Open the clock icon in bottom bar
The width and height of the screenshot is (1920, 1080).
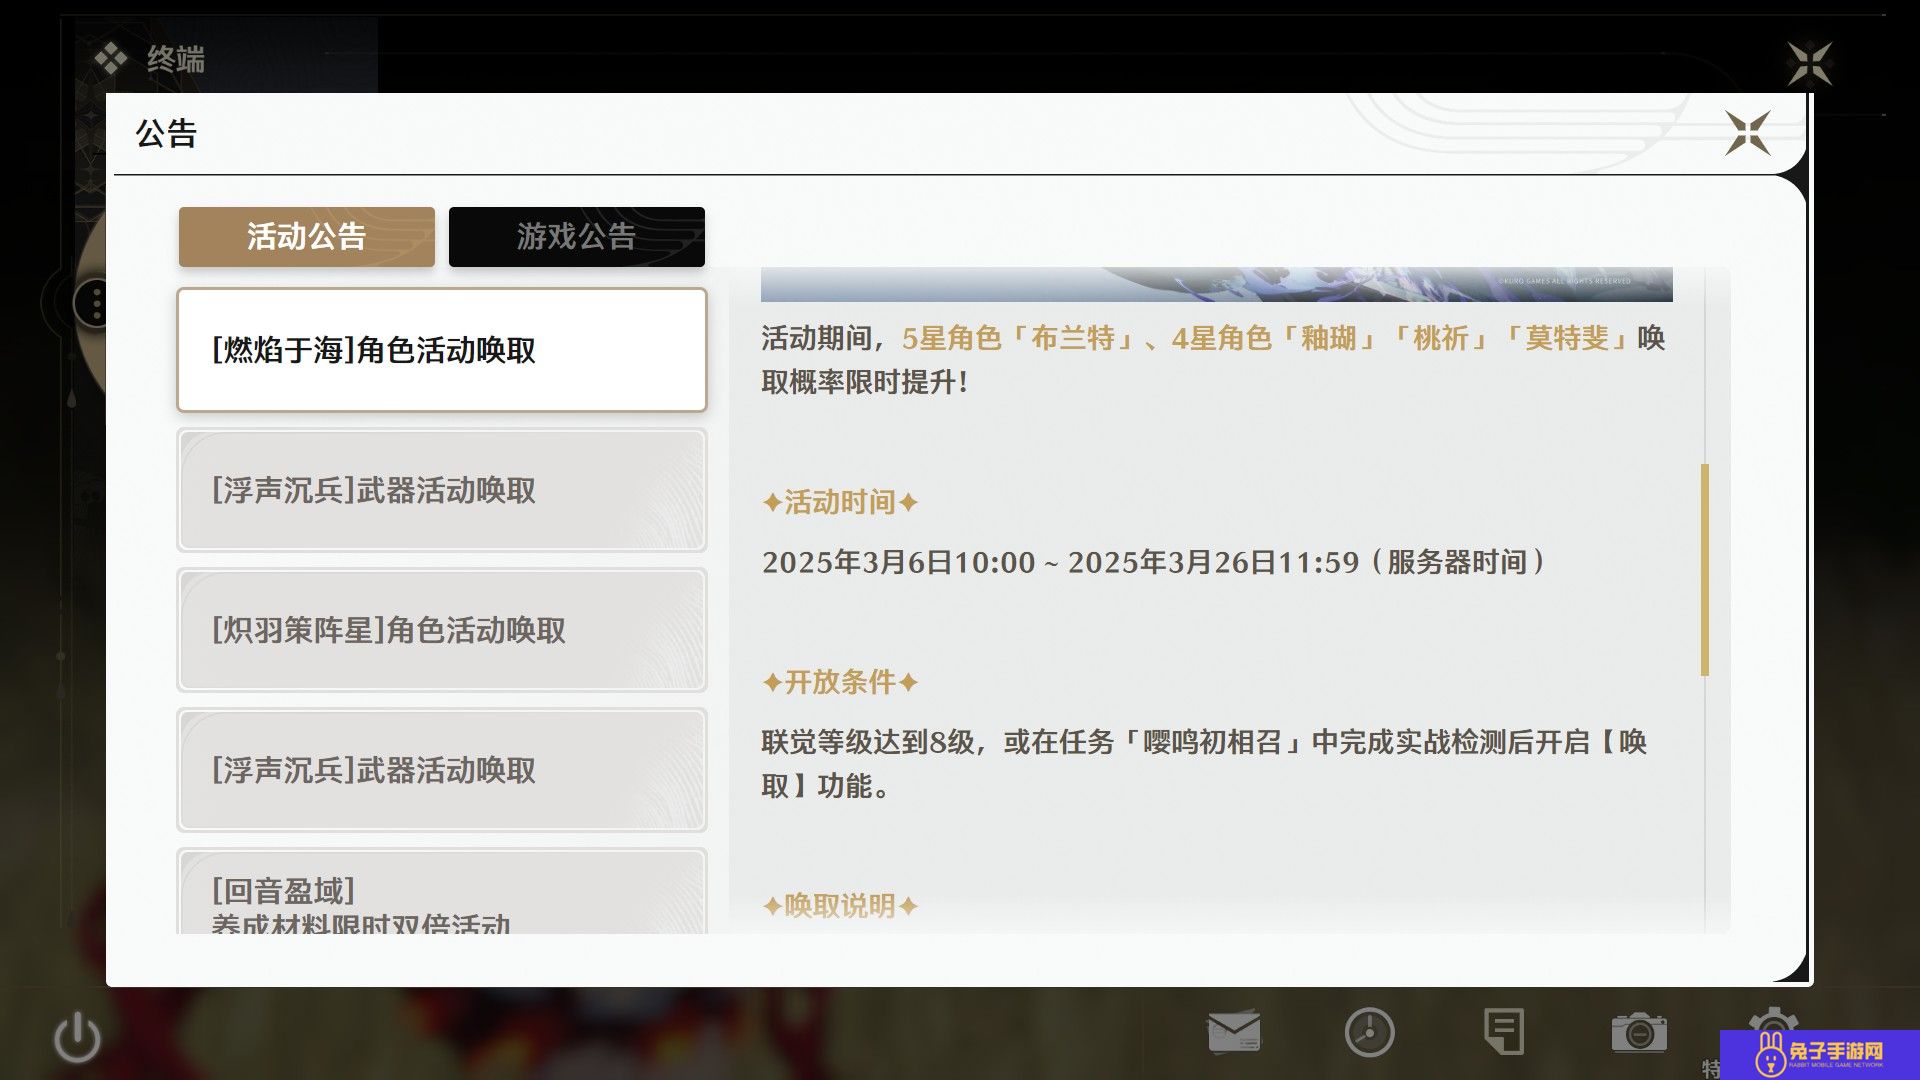(x=1369, y=1032)
